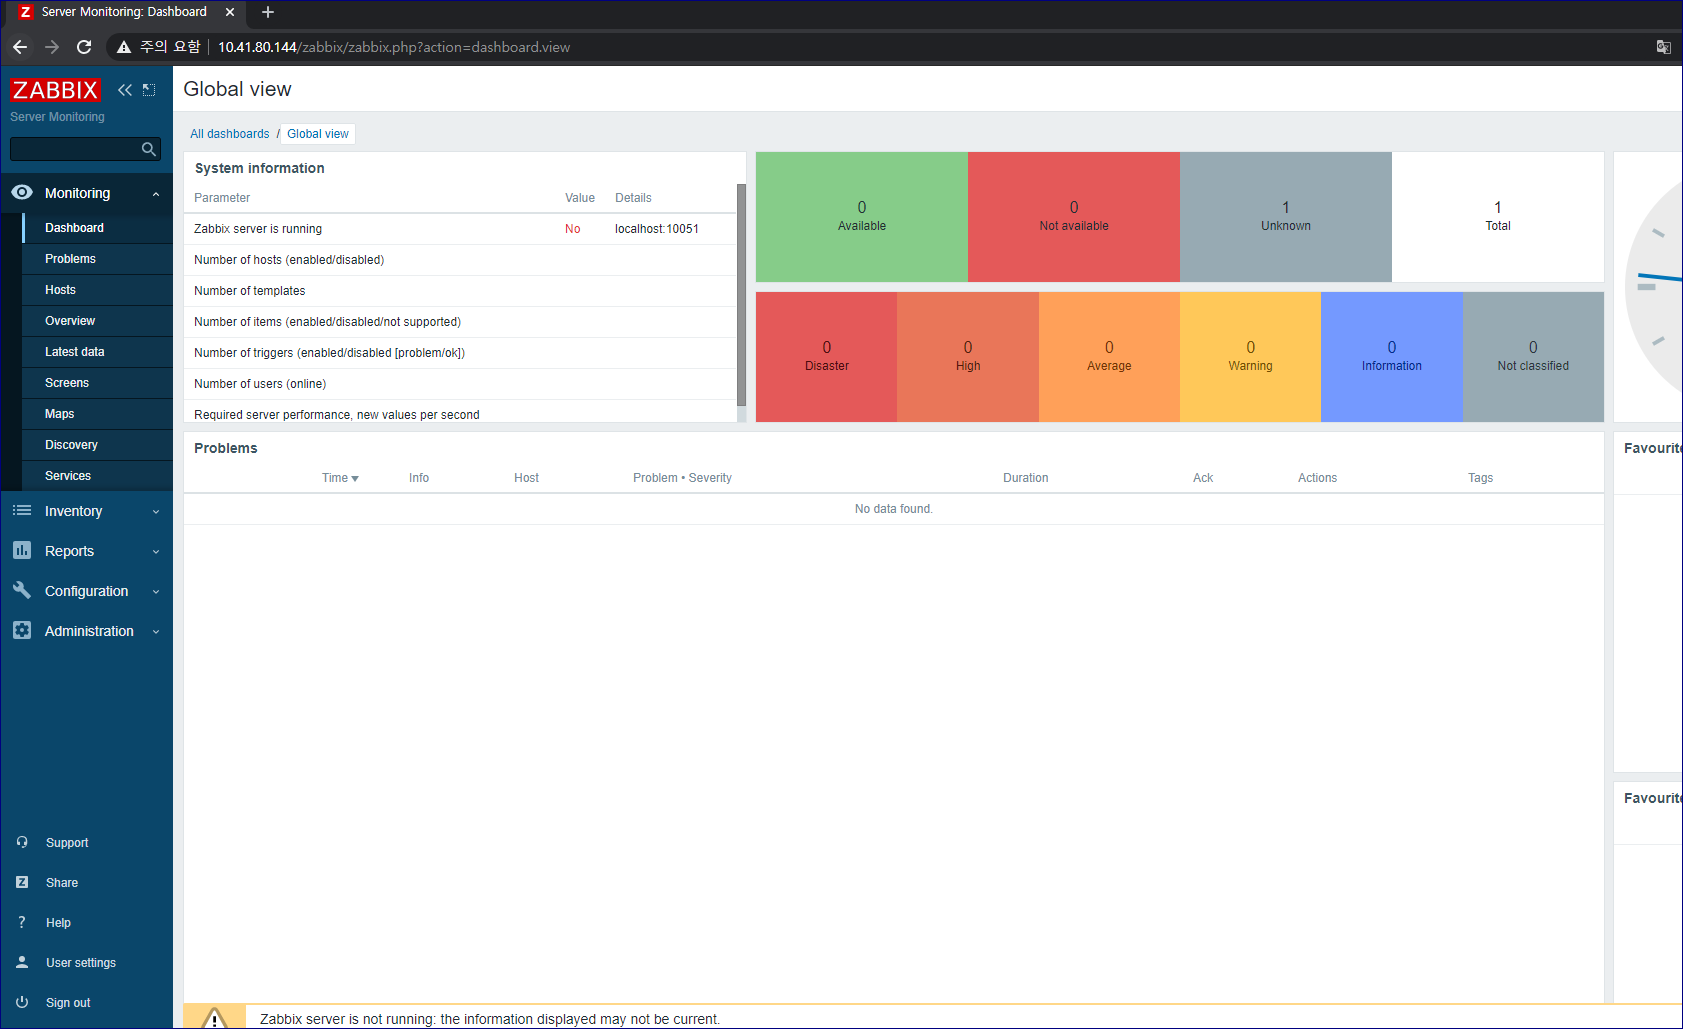Click the yellow Warning severity tile
The height and width of the screenshot is (1029, 1683).
(1250, 357)
